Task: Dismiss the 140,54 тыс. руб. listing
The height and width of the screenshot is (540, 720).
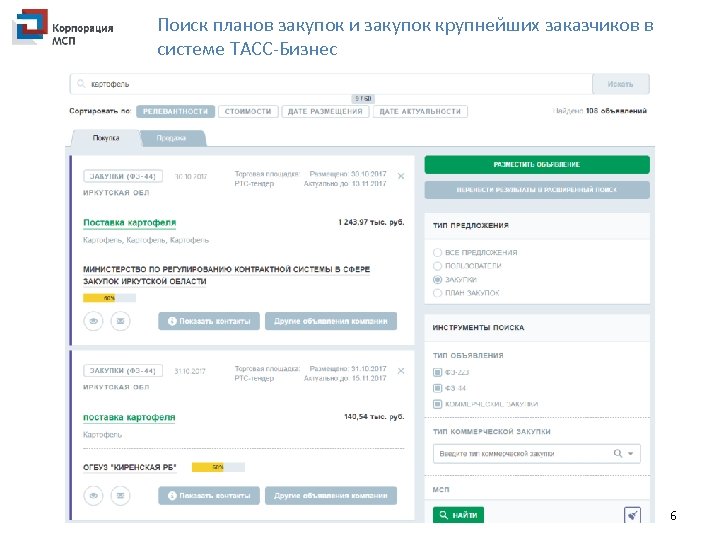Action: coord(401,371)
